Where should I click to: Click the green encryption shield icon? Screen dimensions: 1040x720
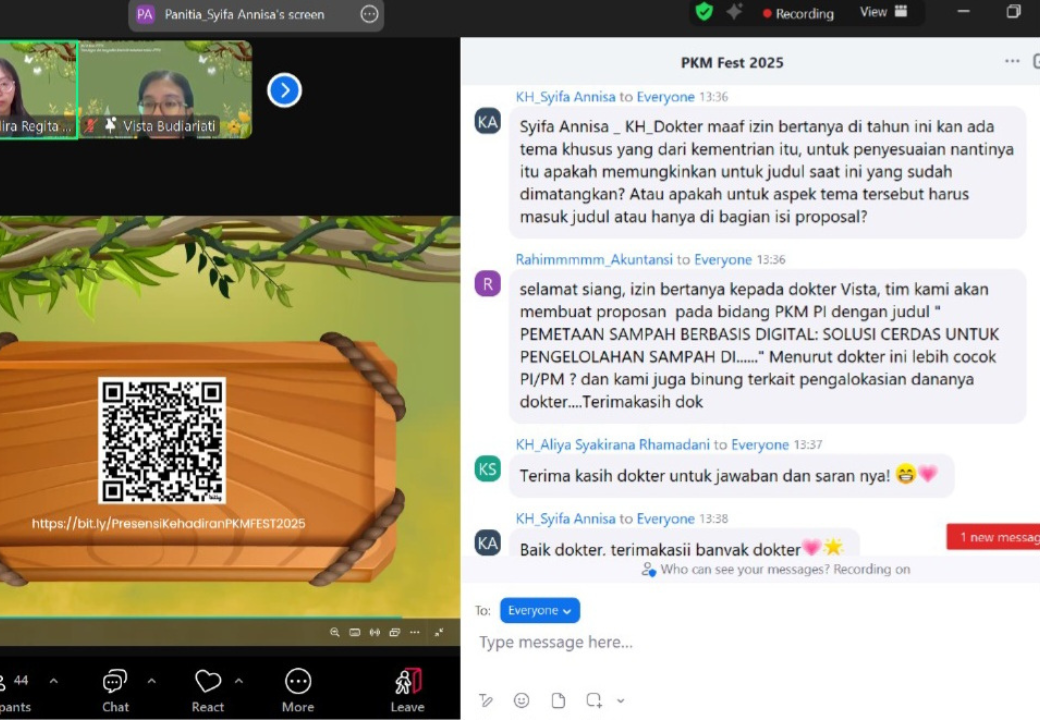pos(704,11)
